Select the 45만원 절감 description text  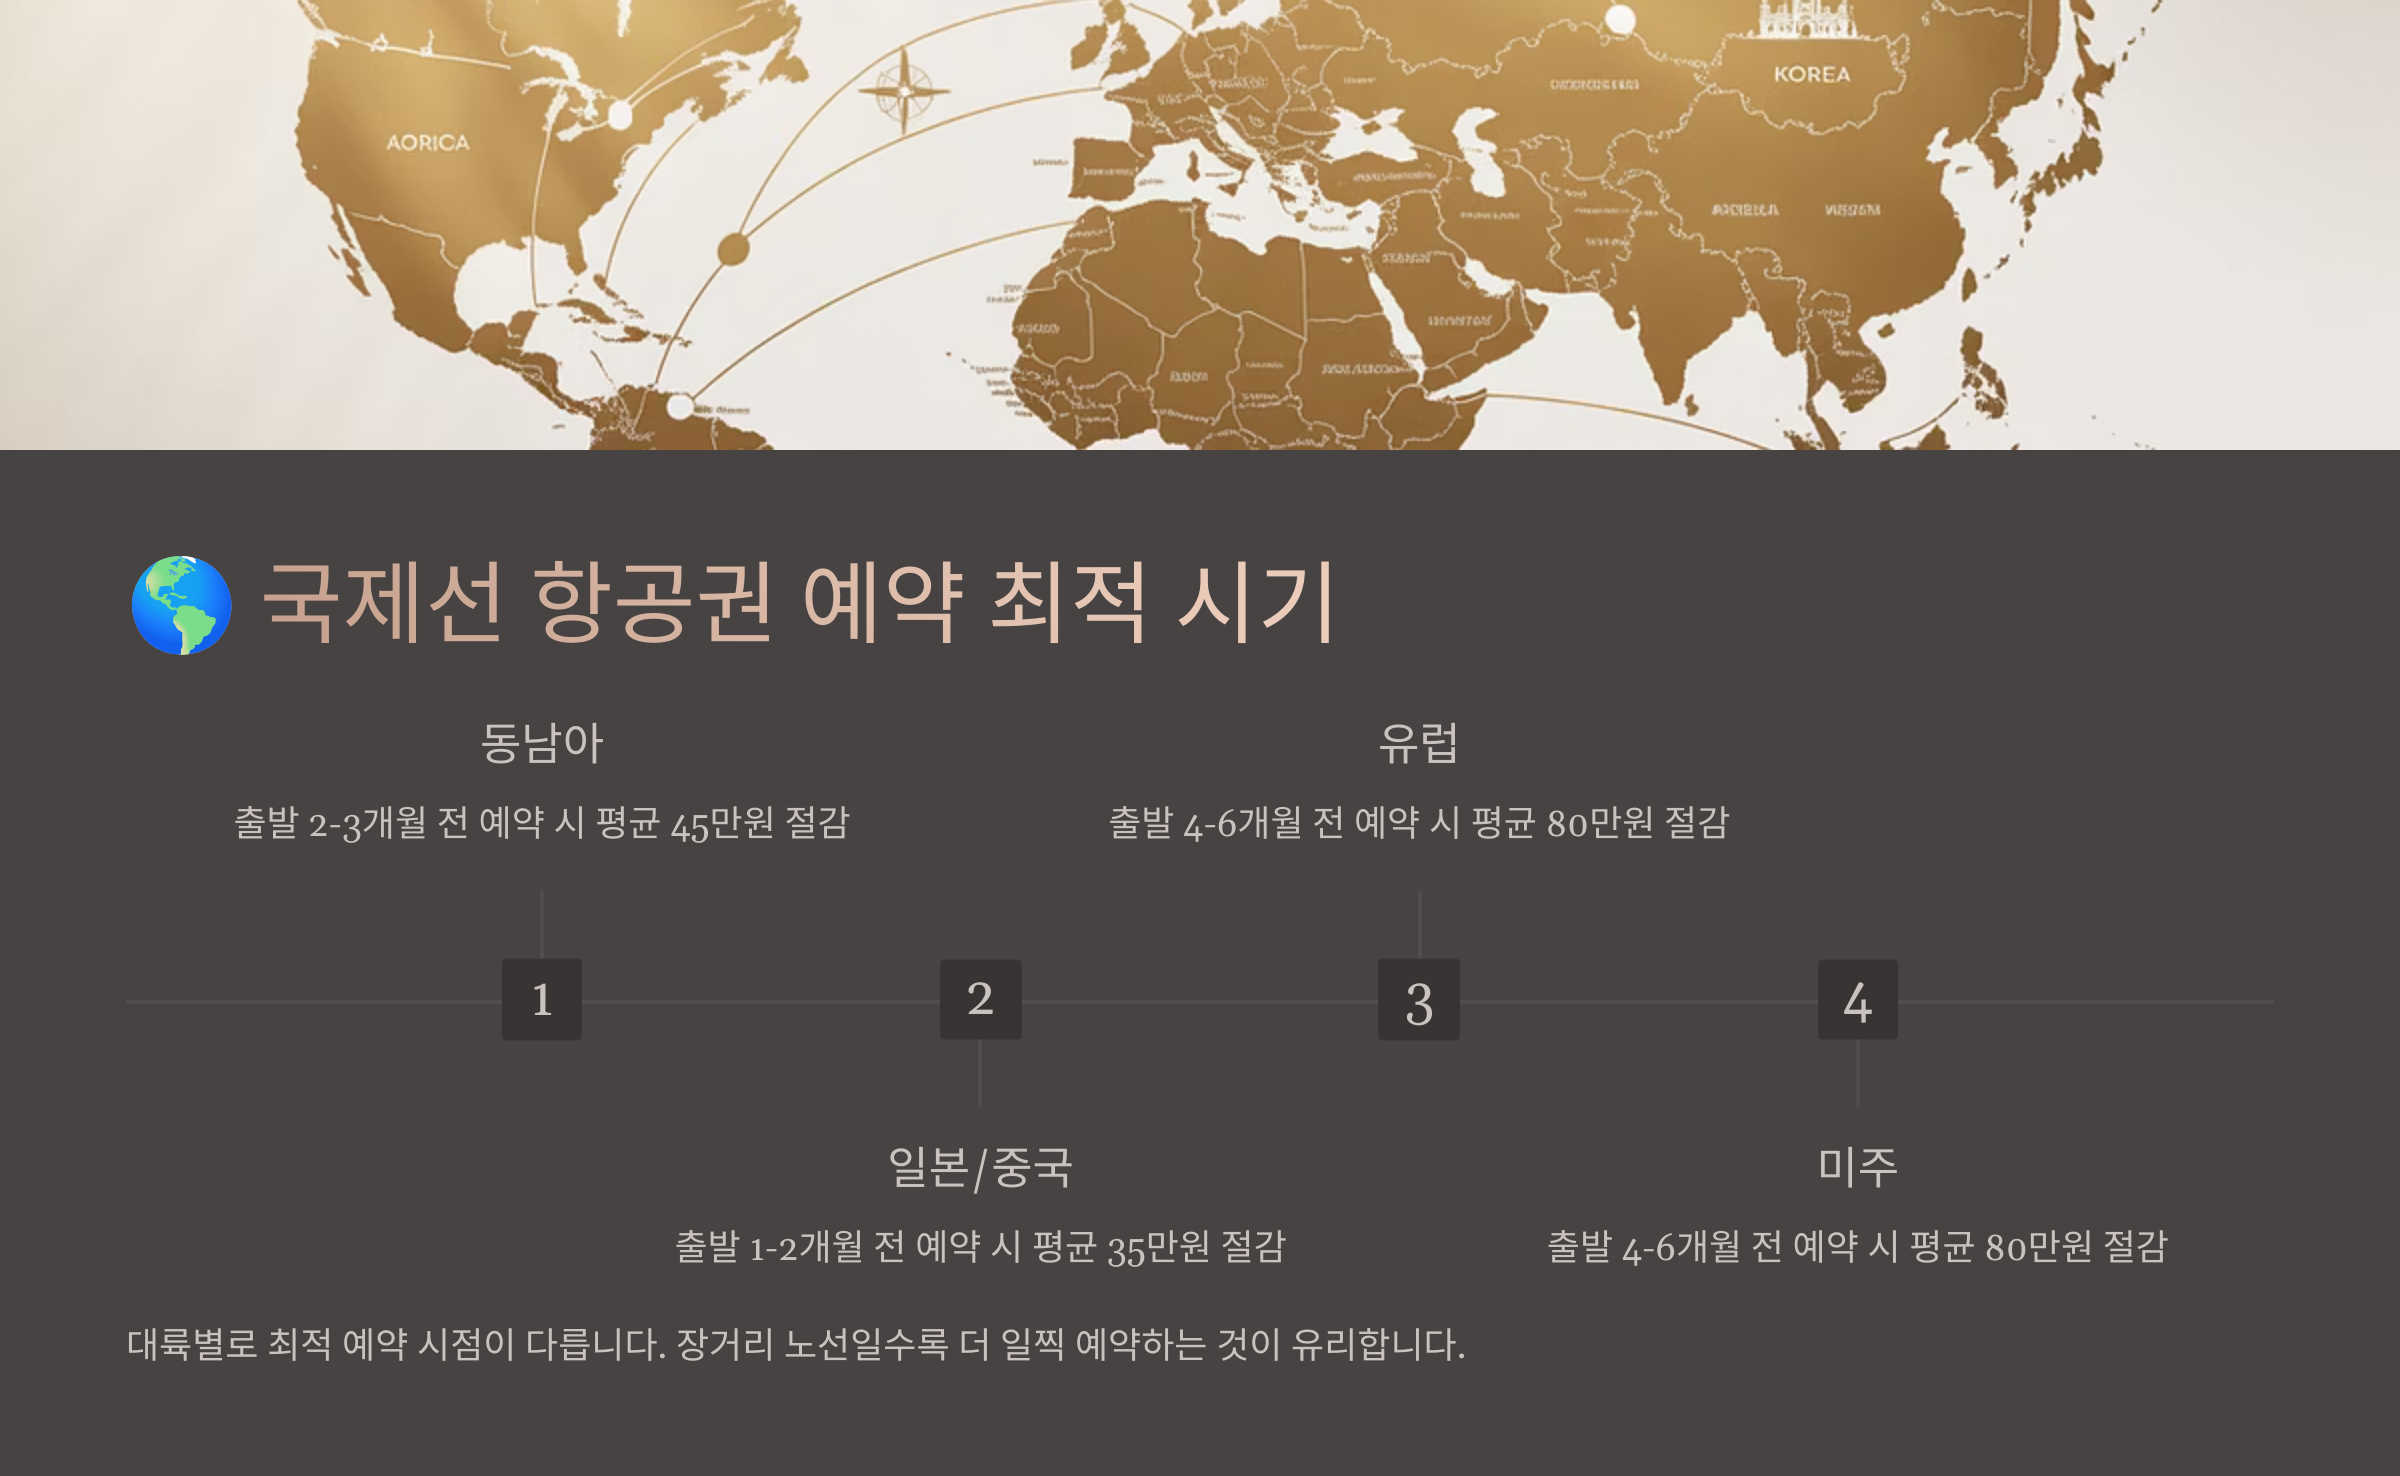click(x=541, y=823)
